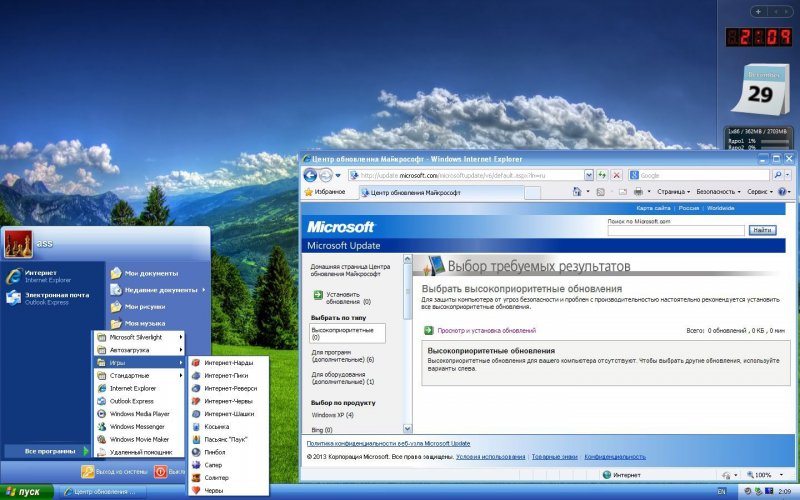Viewport: 800px width, 500px height.
Task: Expand Microsoft Silverlight submenu
Action: [139, 337]
